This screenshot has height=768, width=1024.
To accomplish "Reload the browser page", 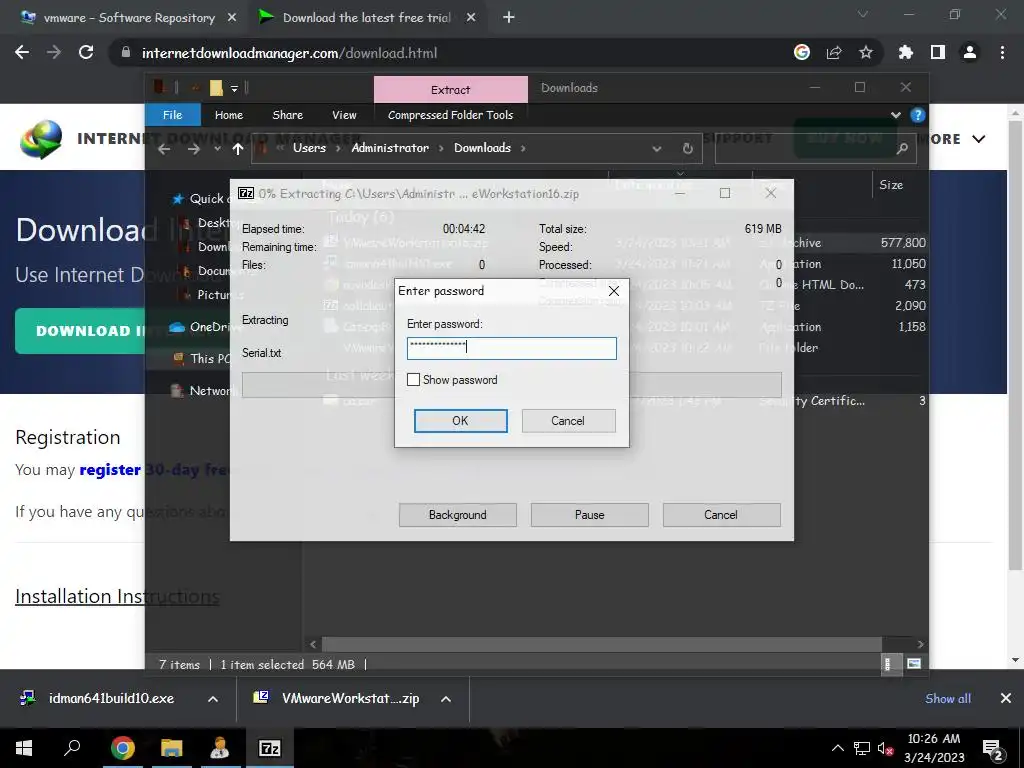I will pyautogui.click(x=86, y=53).
